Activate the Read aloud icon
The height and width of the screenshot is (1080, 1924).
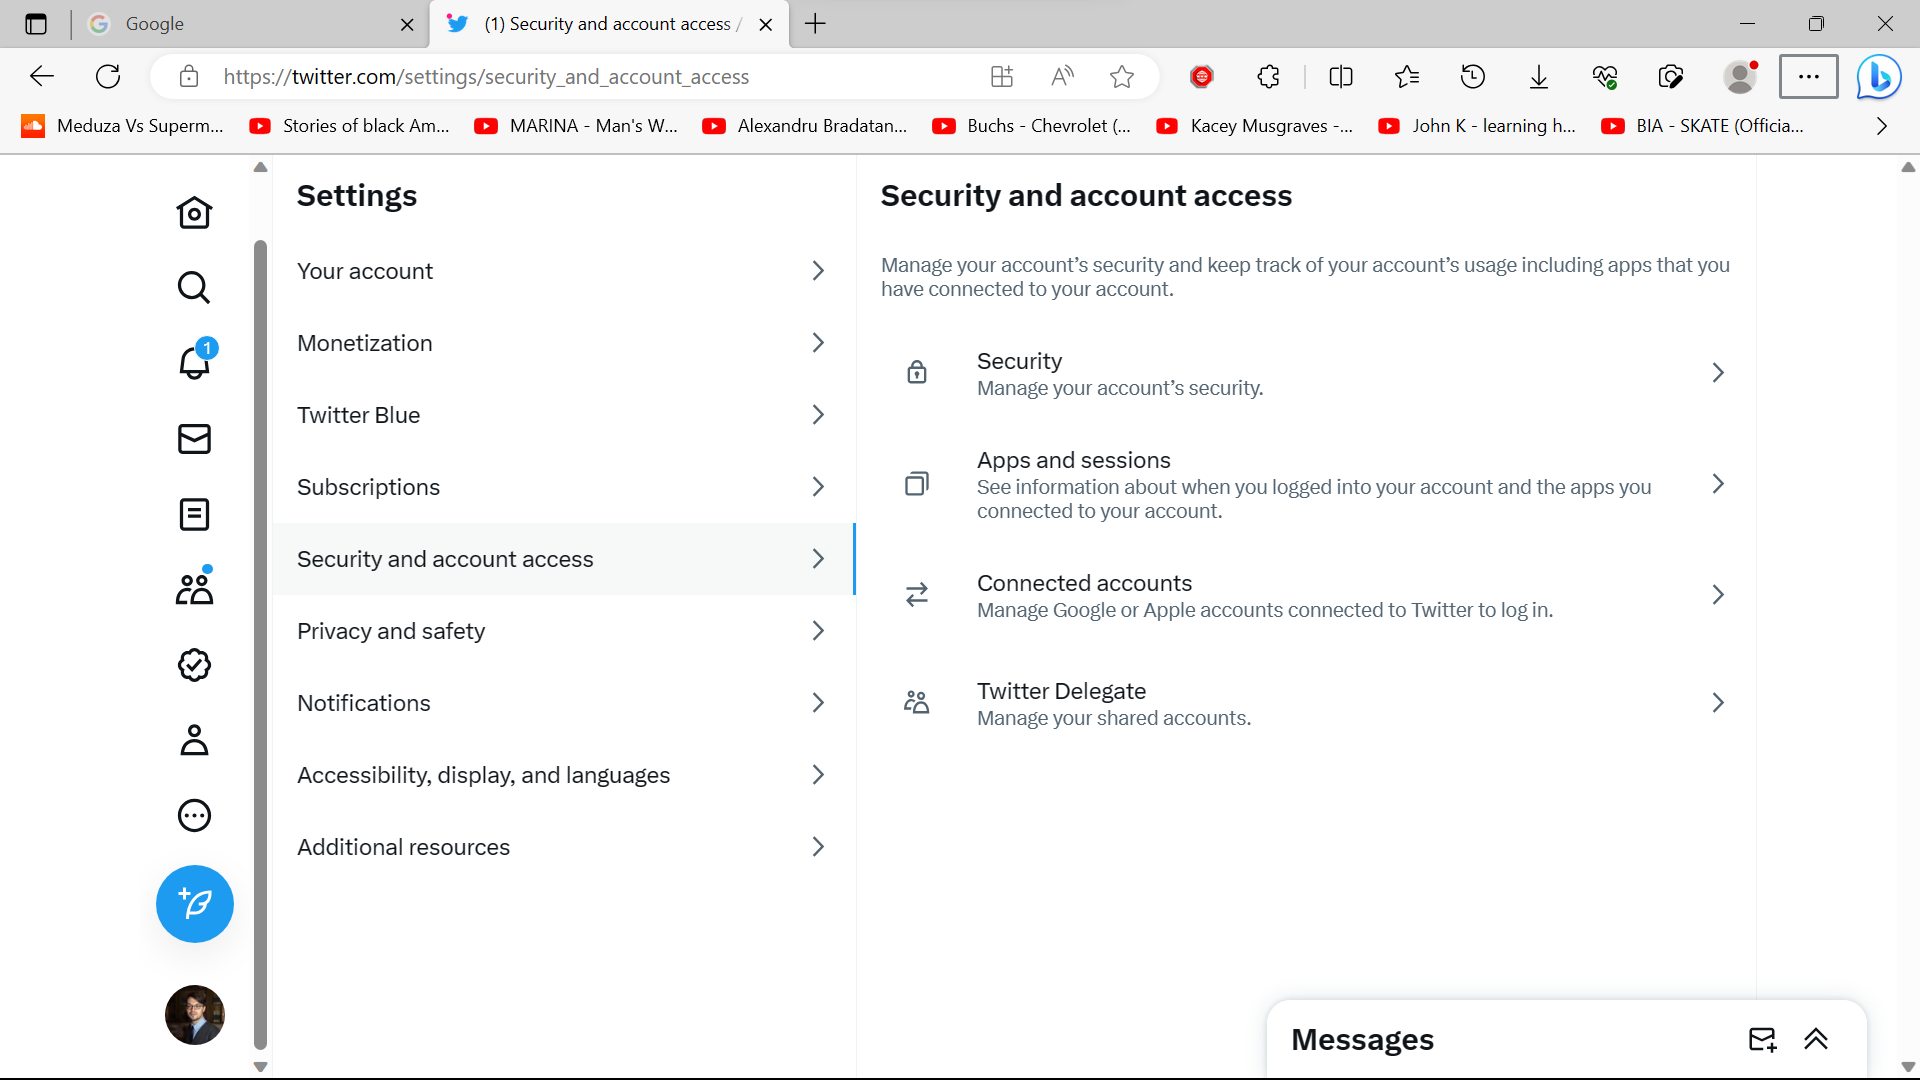(1062, 77)
